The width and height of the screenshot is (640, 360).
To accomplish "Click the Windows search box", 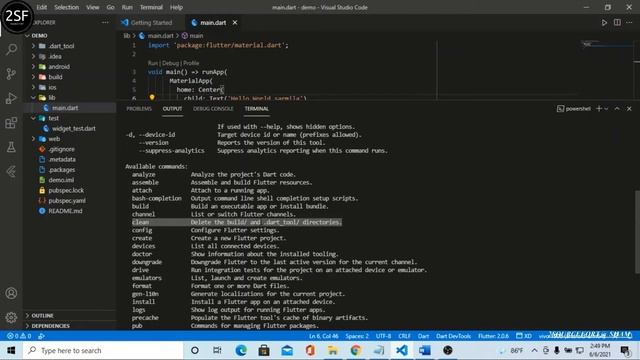I will coord(103,350).
